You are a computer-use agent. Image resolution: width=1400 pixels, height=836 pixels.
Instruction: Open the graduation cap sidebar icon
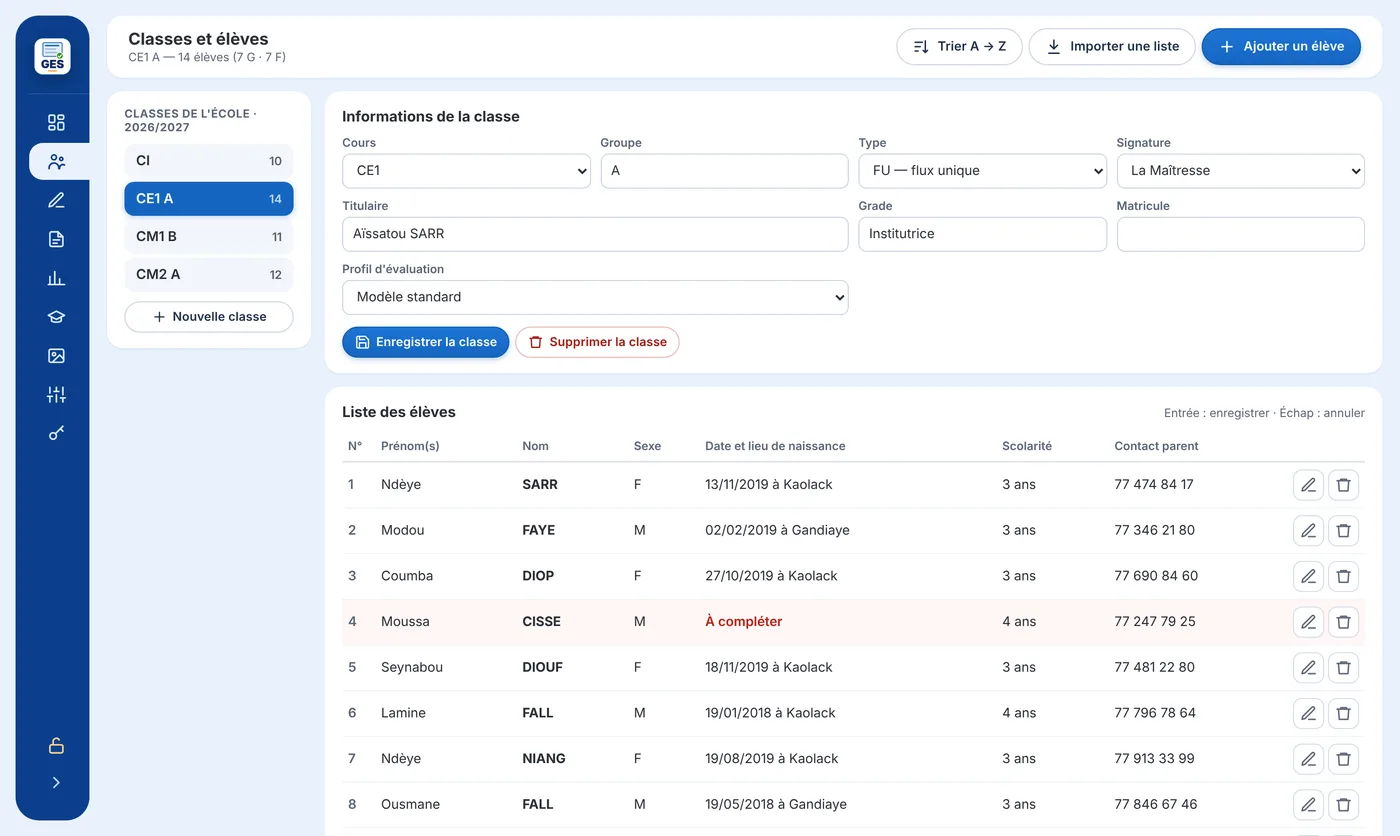(x=56, y=317)
